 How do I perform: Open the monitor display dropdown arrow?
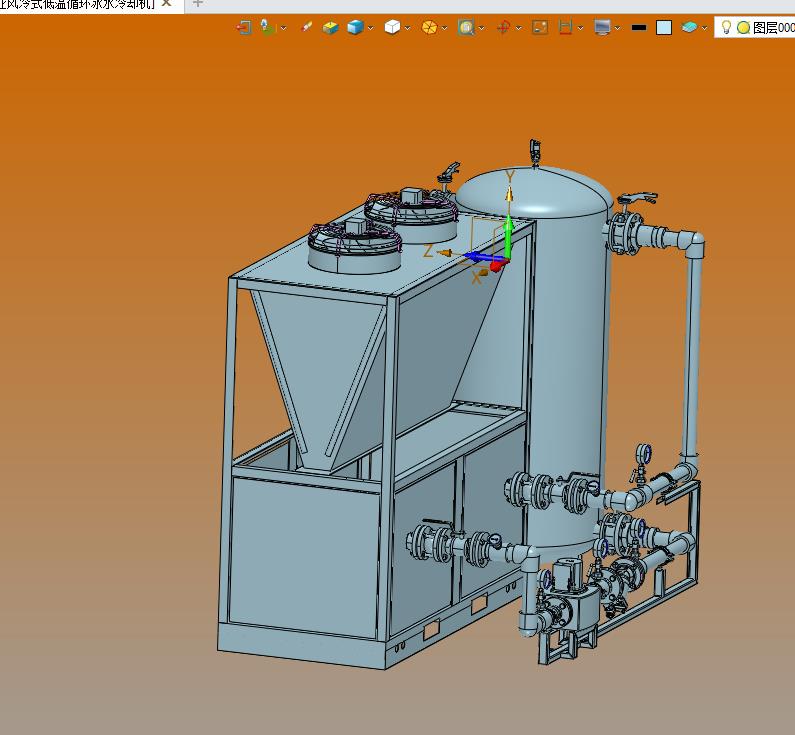pyautogui.click(x=618, y=28)
